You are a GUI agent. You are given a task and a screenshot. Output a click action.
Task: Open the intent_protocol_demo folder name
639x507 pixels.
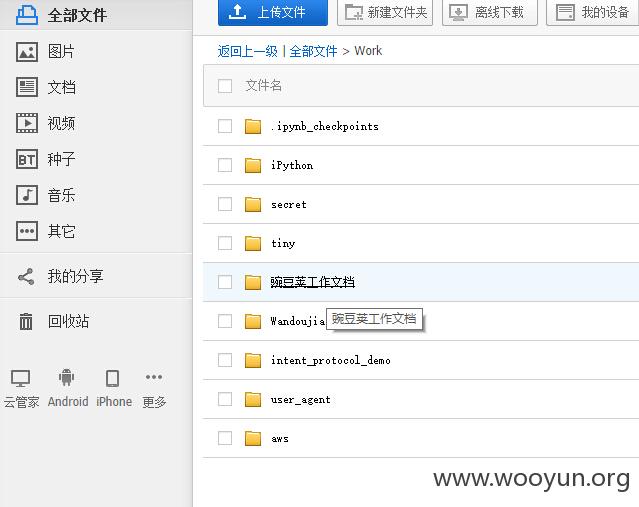point(331,360)
